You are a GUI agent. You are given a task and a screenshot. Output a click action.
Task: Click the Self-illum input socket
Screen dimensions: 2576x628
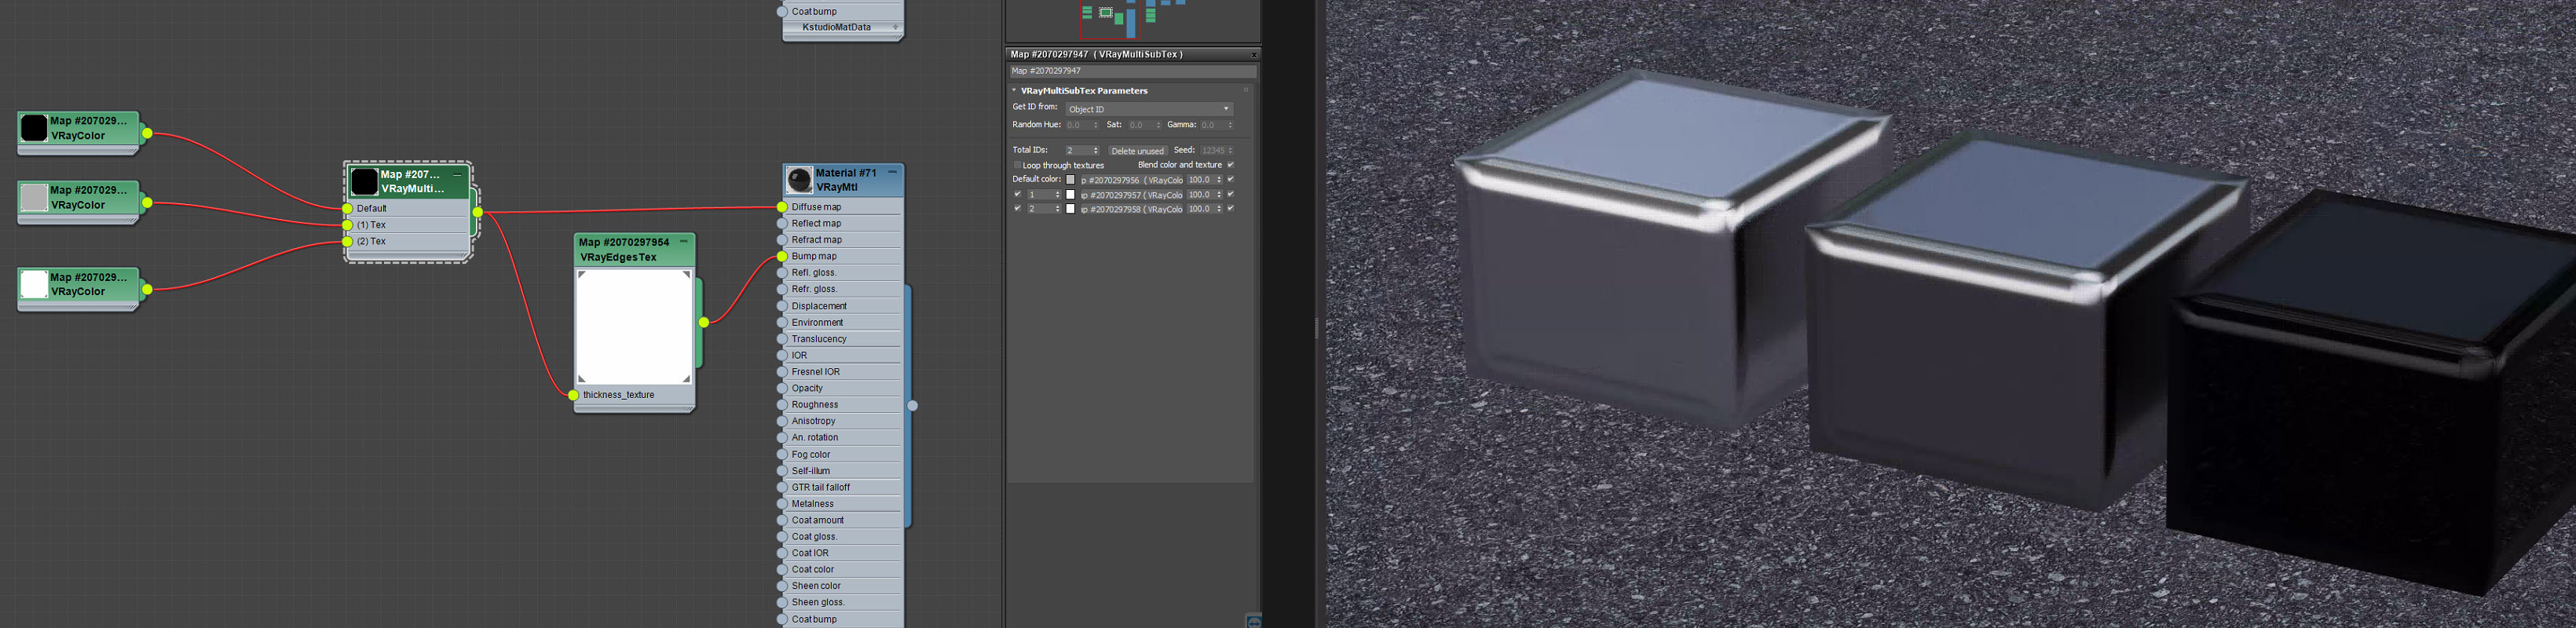click(x=782, y=471)
